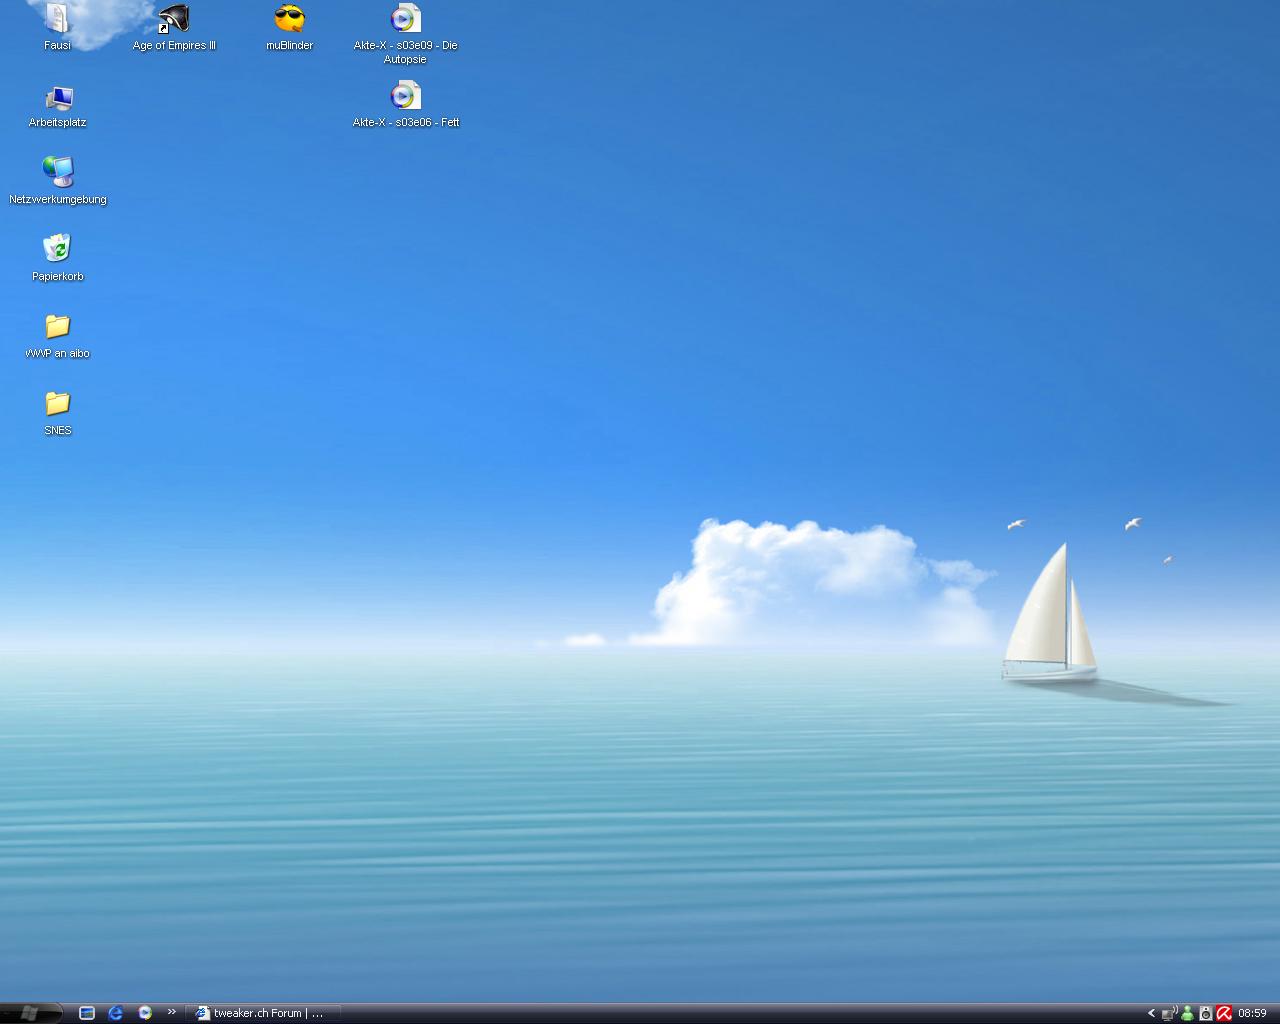
Task: Select the Fausi desktop icon
Action: (57, 20)
